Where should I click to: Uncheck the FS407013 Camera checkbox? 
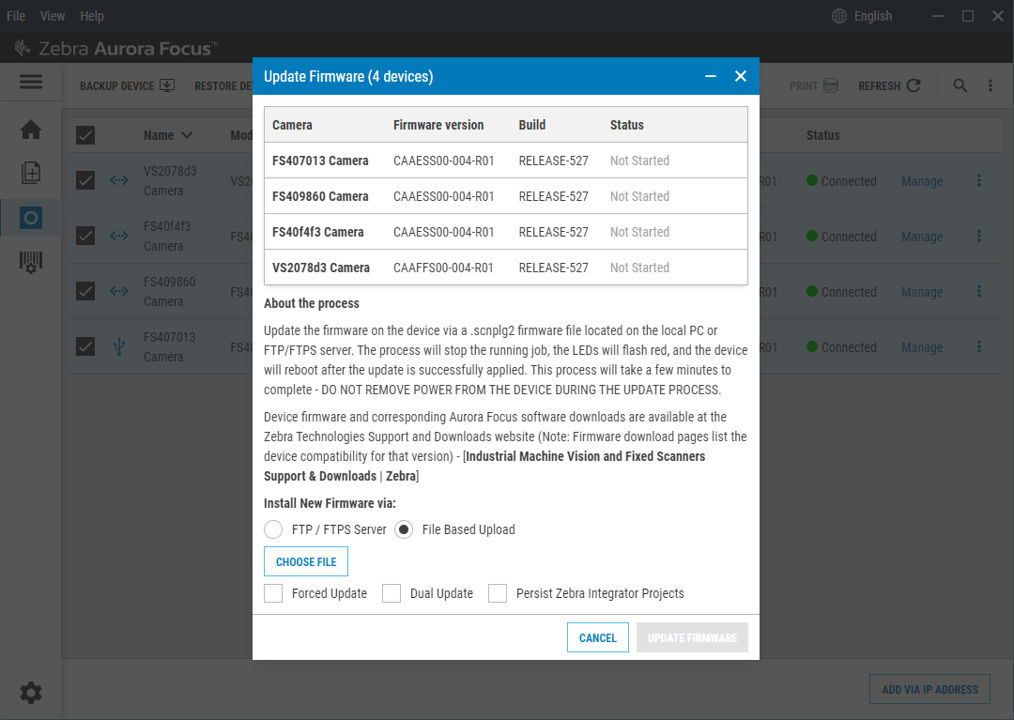click(x=85, y=347)
